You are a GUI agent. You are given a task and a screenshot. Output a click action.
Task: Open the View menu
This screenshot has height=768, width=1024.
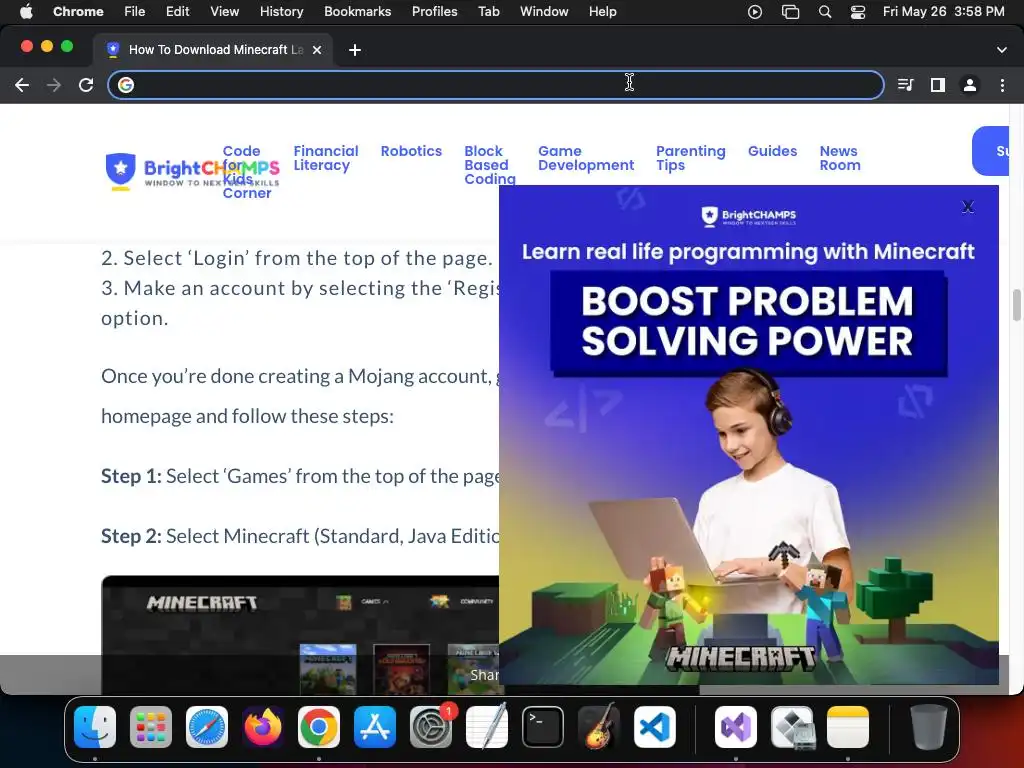point(225,12)
